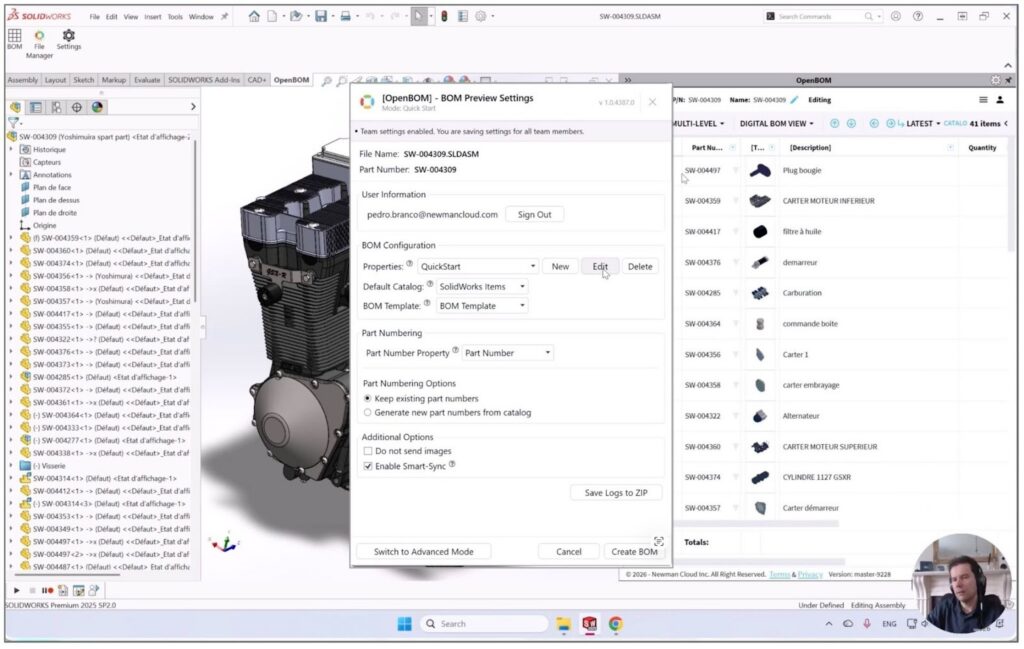Open the Properties QuickStart dropdown
Viewport: 1024px width, 649px height.
coord(477,266)
